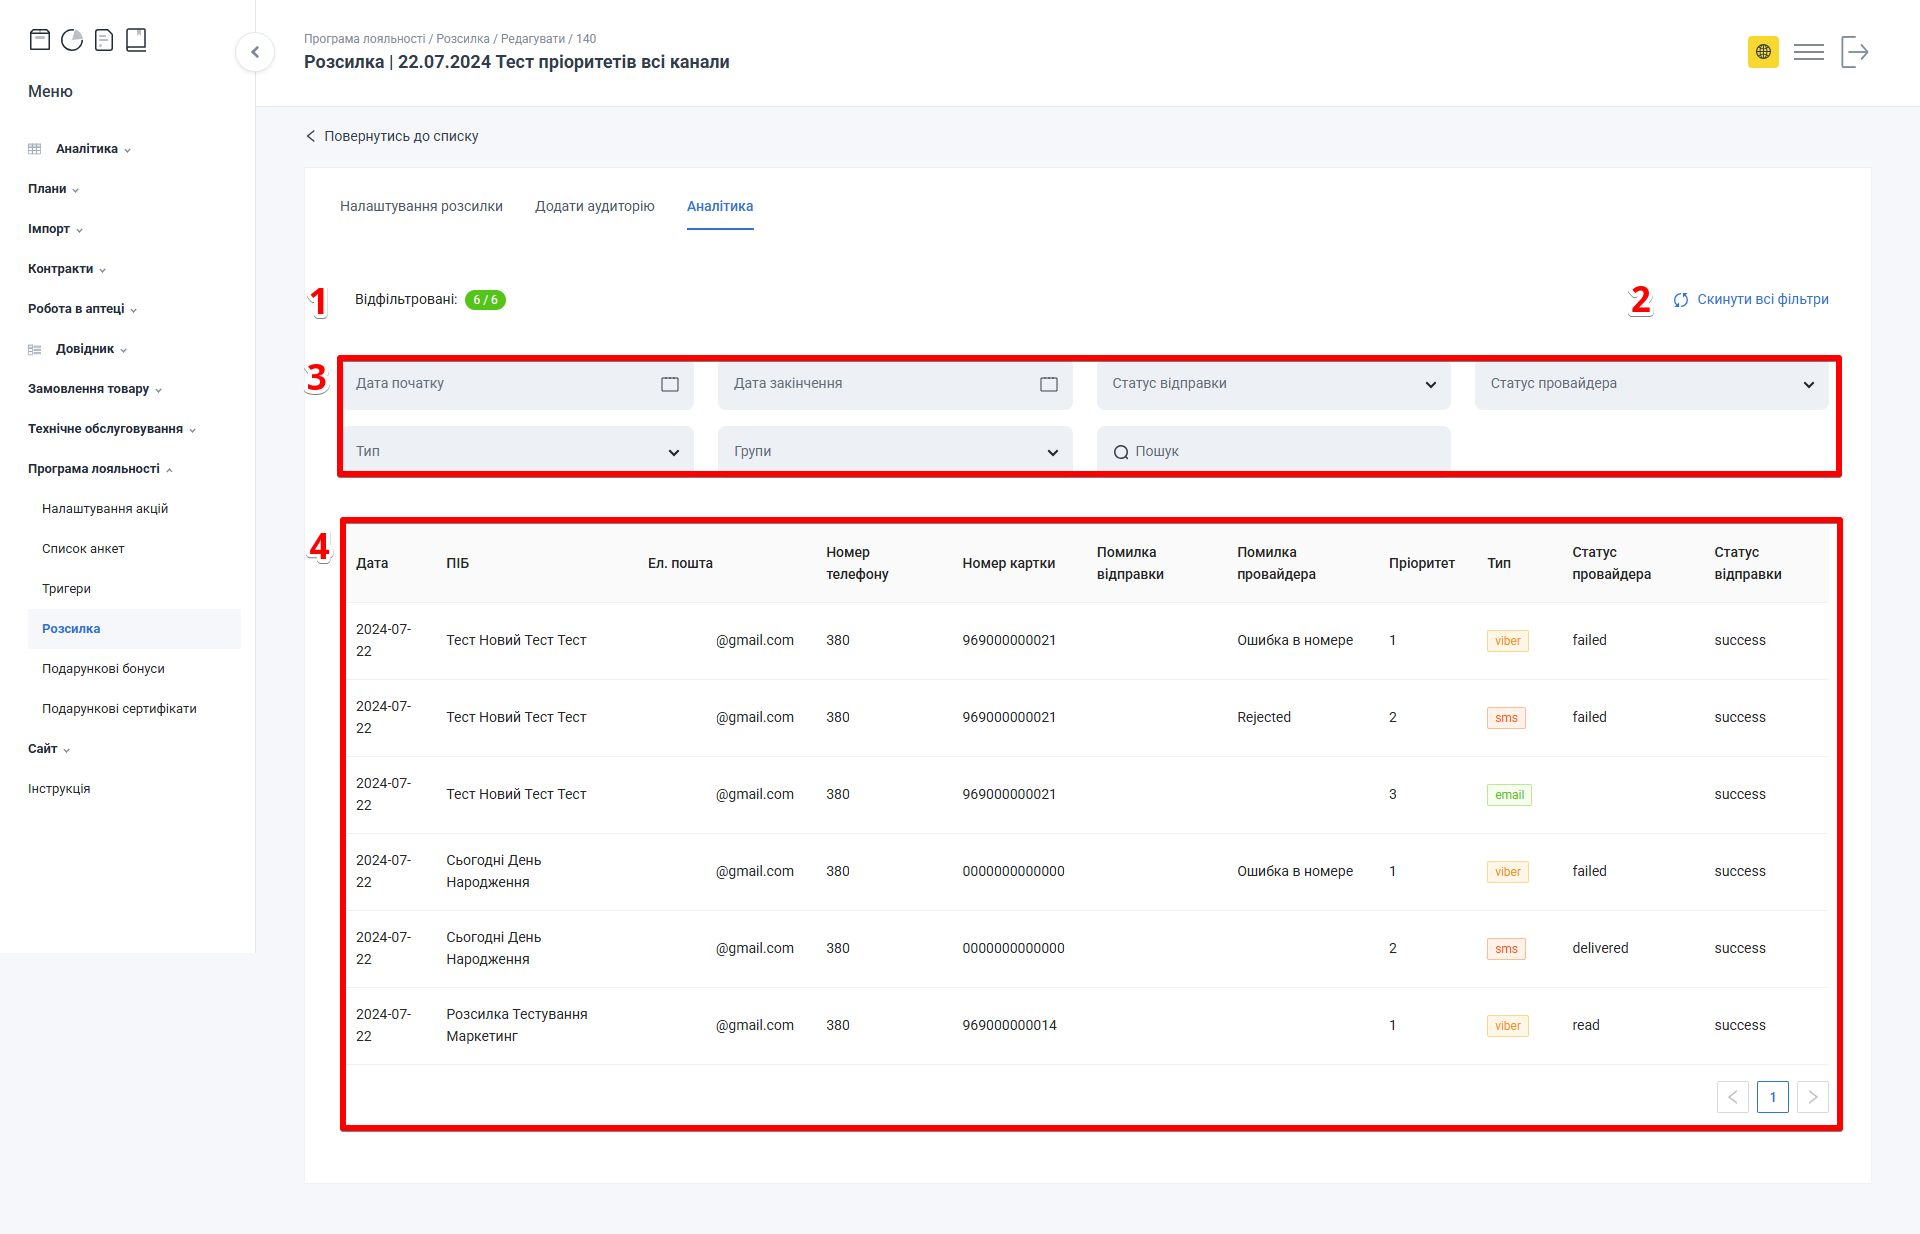1920x1234 pixels.
Task: Click the search magnifier icon in Пошук
Action: pos(1121,452)
